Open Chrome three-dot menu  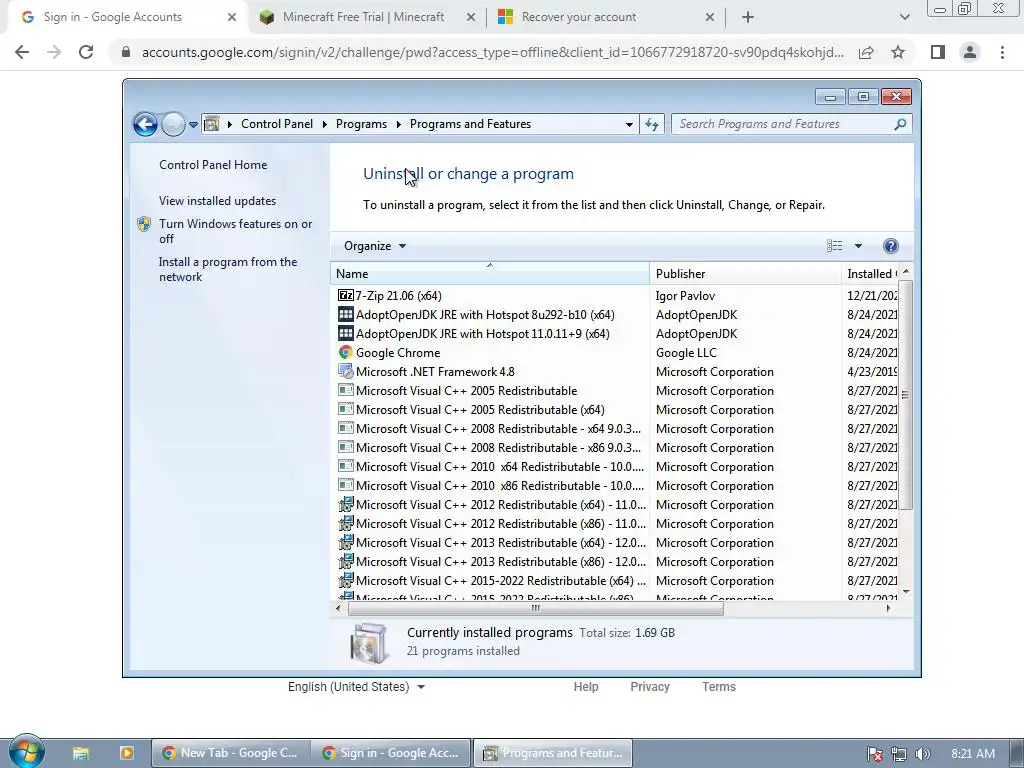(1002, 52)
